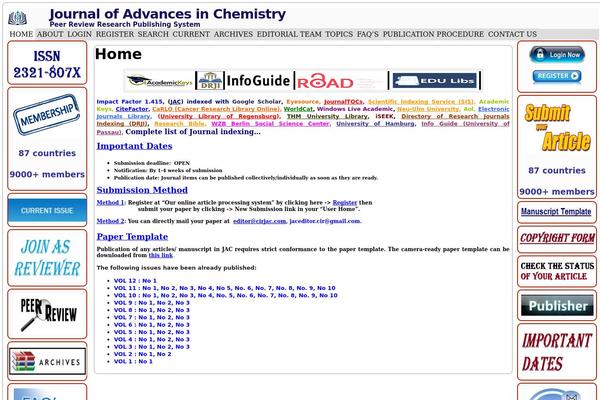The width and height of the screenshot is (600, 400).
Task: Go to LOGIN in navigation bar
Action: (x=79, y=34)
